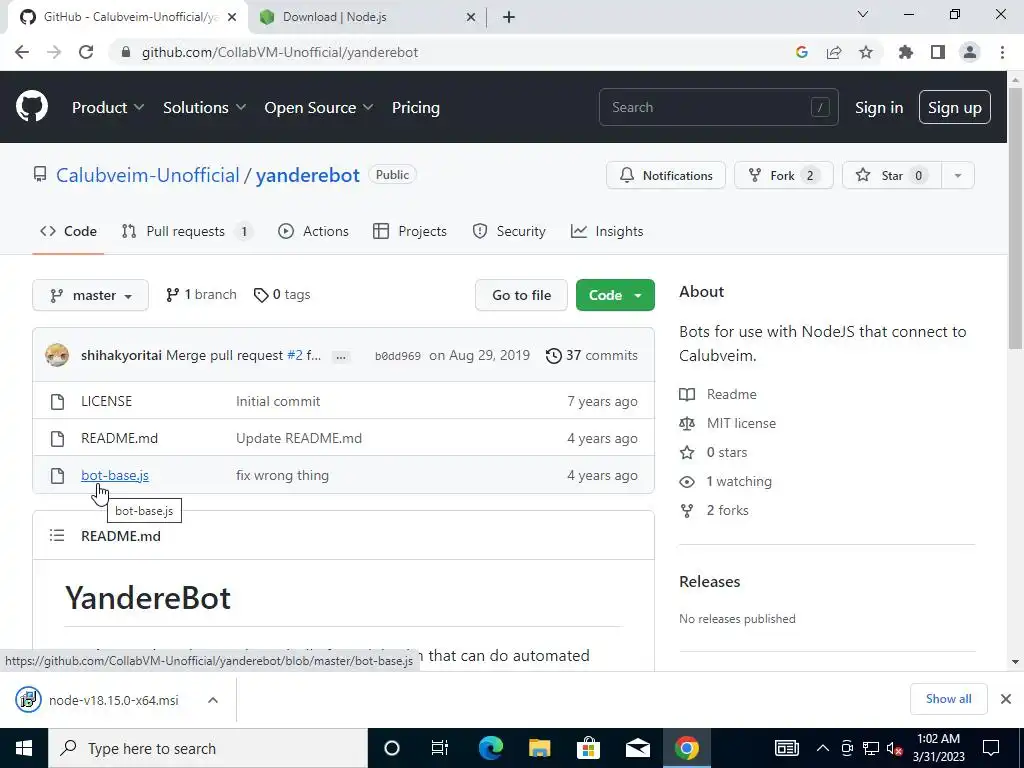The image size is (1024, 768).
Task: Go back with the browser back arrow
Action: point(22,52)
